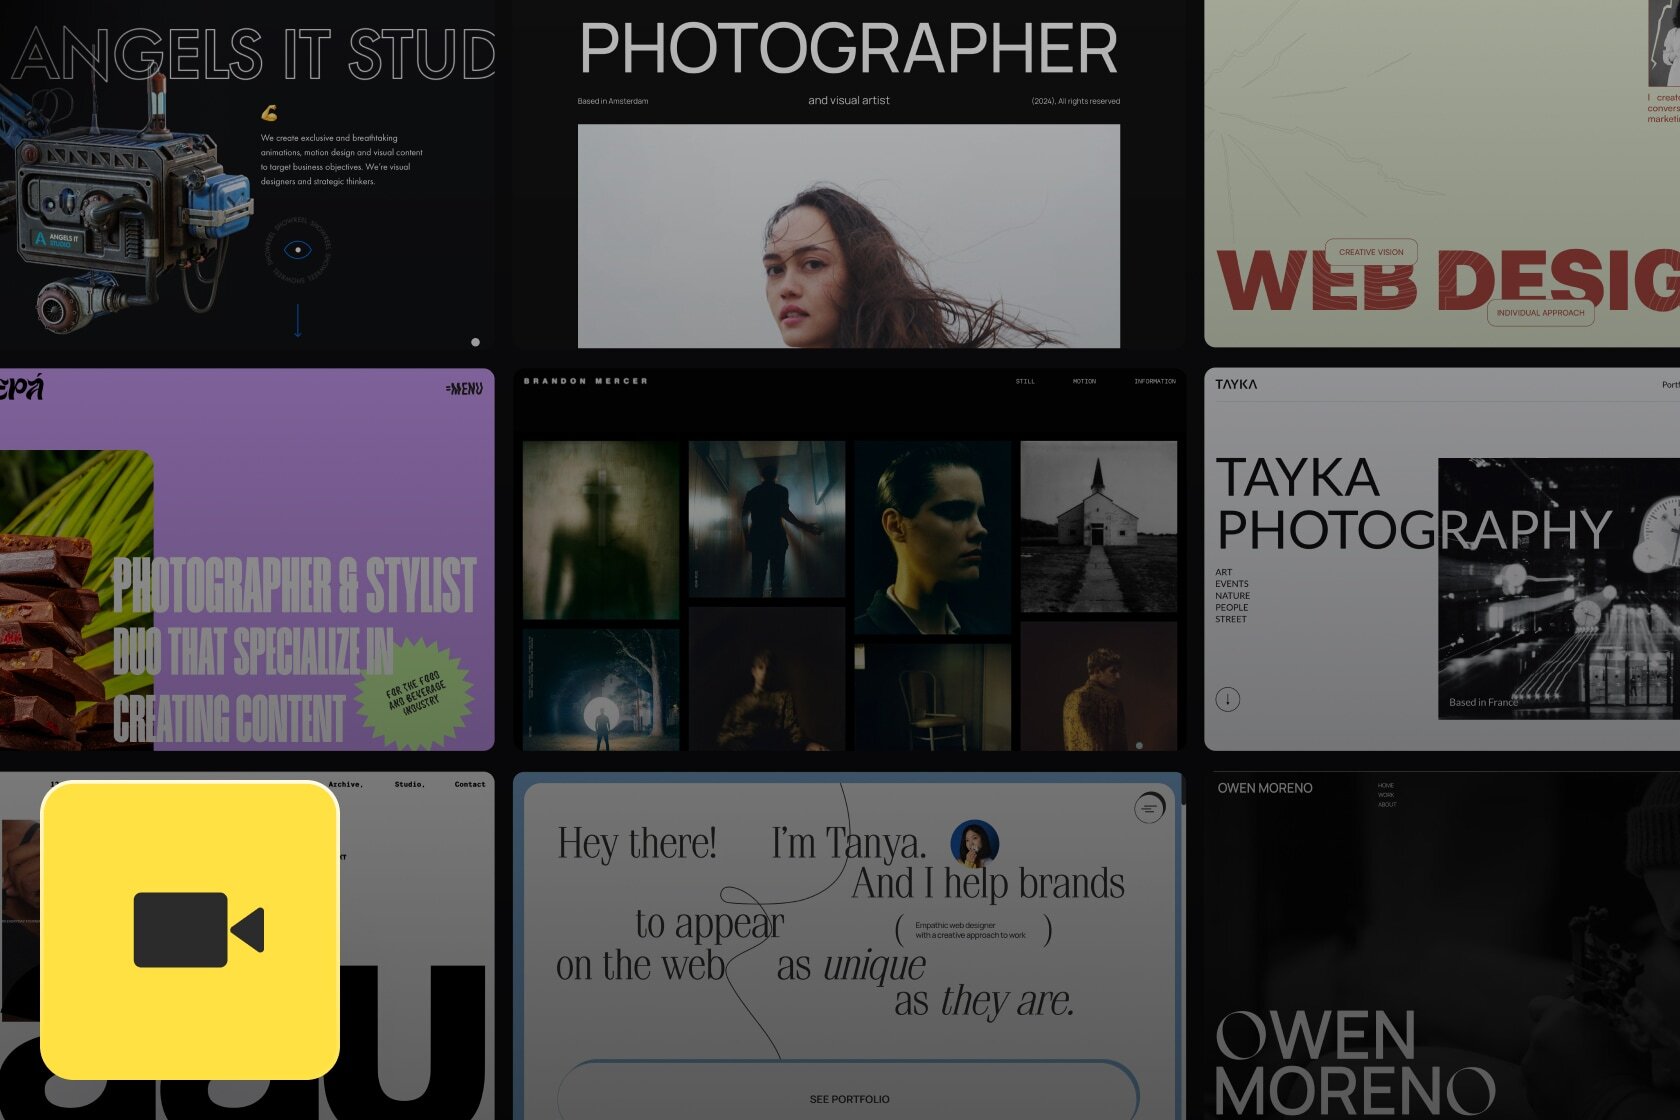
Task: Select the NATURE category in Tayka template
Action: tap(1233, 596)
